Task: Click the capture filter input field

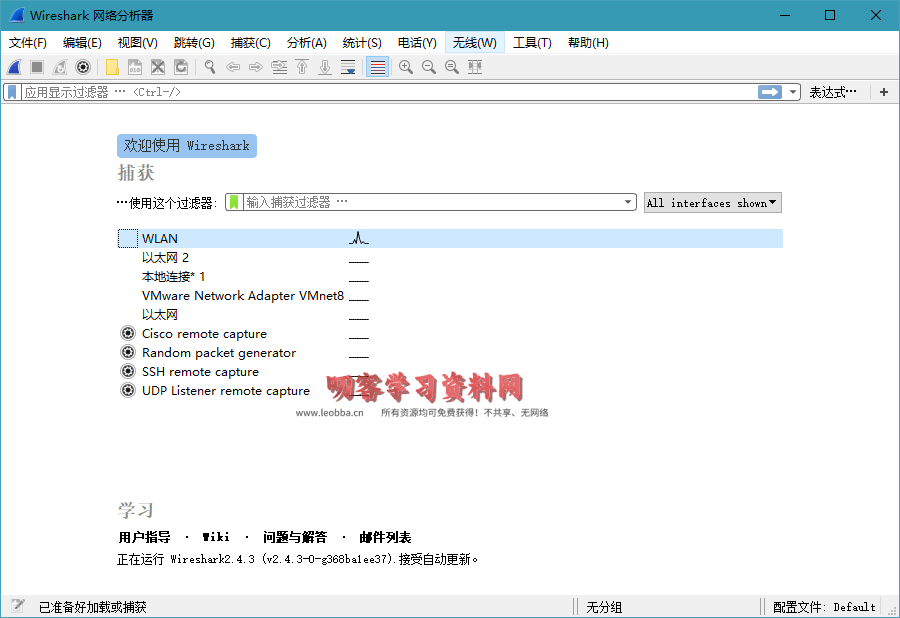Action: point(430,202)
